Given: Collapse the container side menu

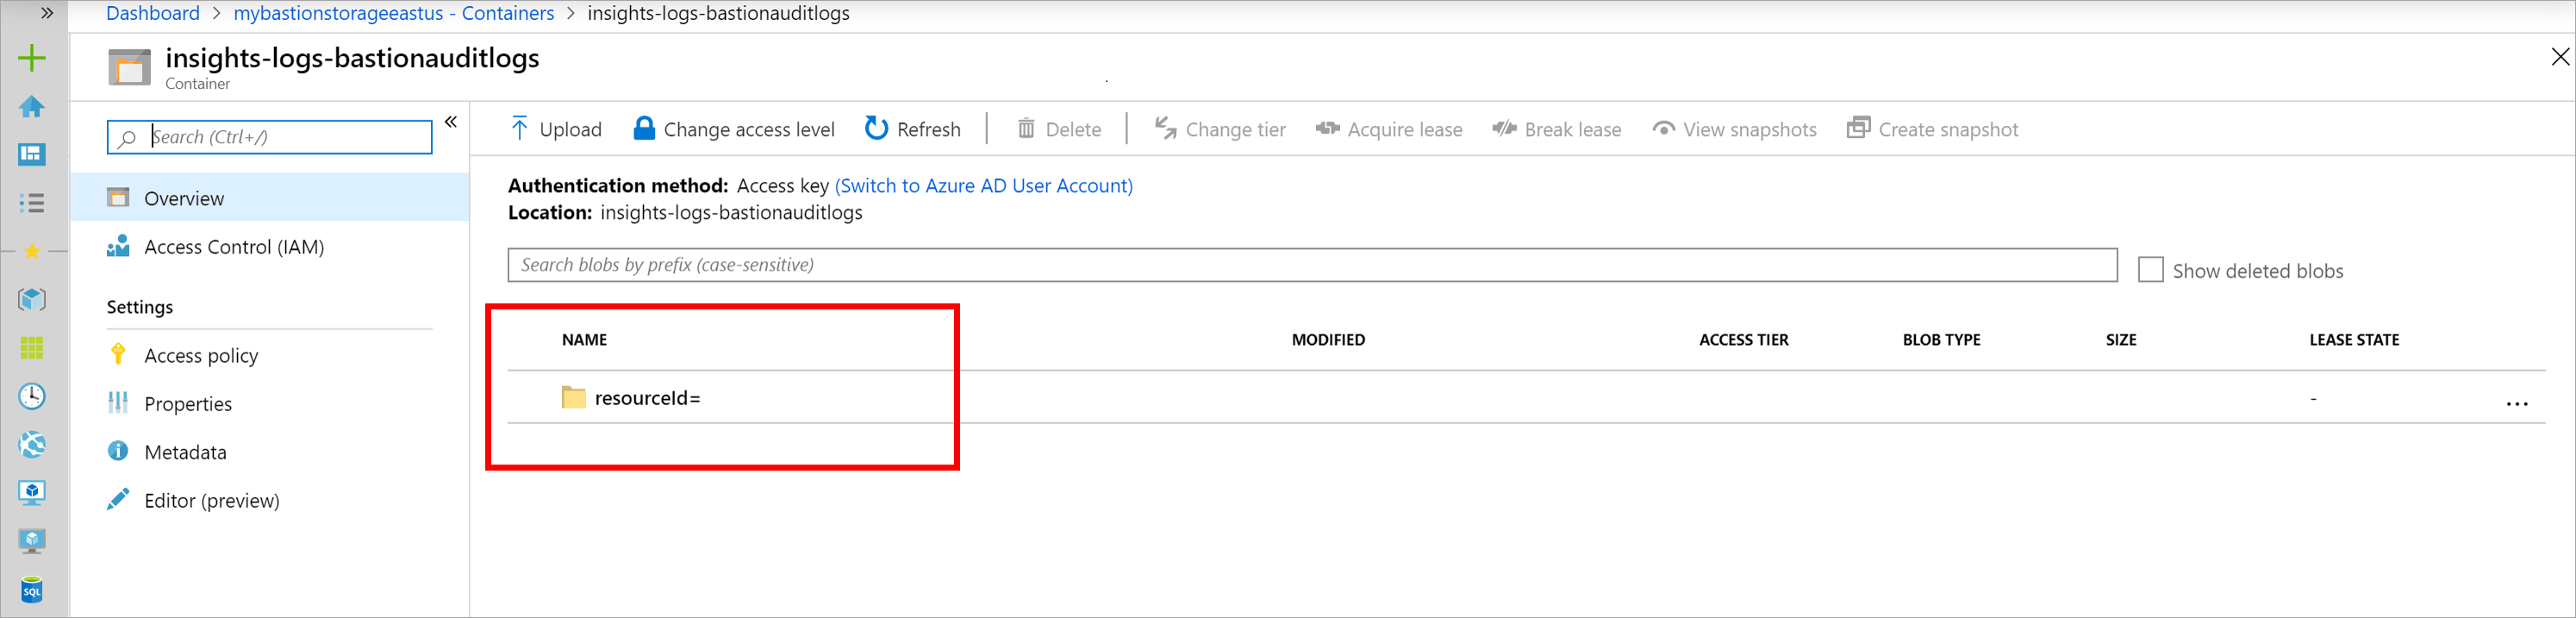Looking at the screenshot, I should pyautogui.click(x=451, y=122).
